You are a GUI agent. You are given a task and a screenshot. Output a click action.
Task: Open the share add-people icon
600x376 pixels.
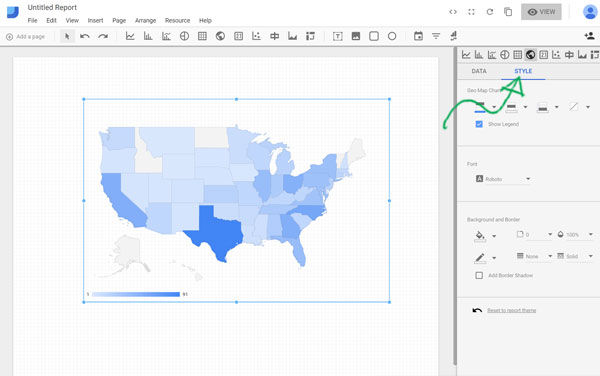pos(589,36)
